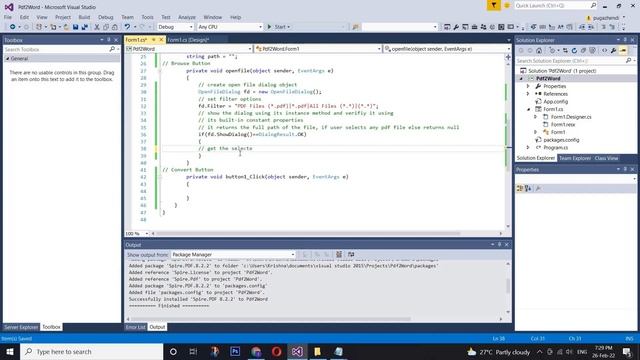Open the Tools menu
640x360 pixels.
pyautogui.click(x=147, y=17)
